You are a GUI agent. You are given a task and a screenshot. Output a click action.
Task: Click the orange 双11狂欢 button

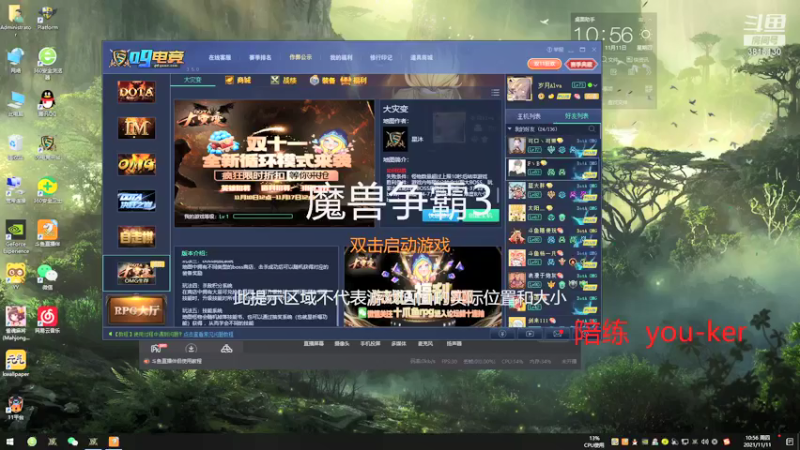click(x=544, y=64)
